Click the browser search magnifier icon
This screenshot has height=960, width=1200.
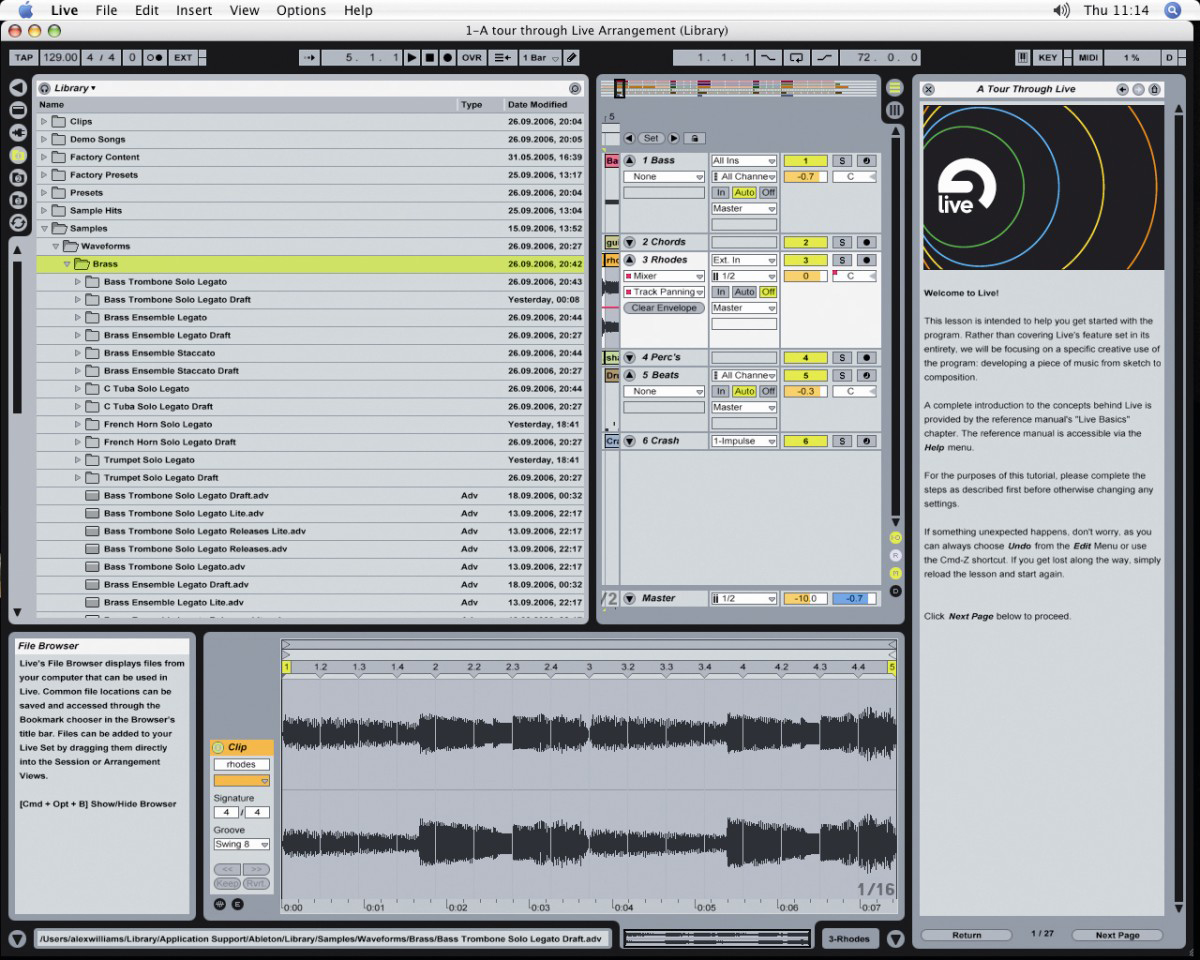click(574, 88)
